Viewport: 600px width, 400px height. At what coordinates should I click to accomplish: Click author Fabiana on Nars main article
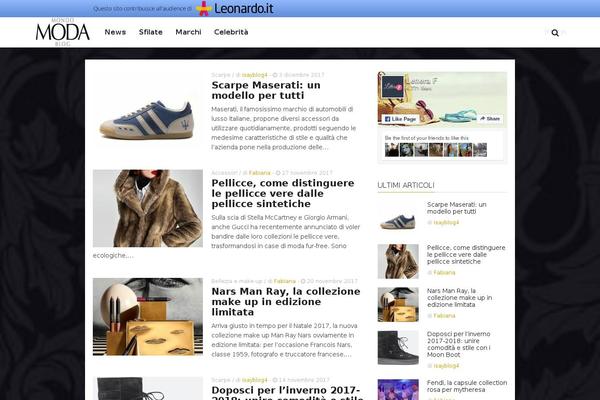[x=285, y=281]
